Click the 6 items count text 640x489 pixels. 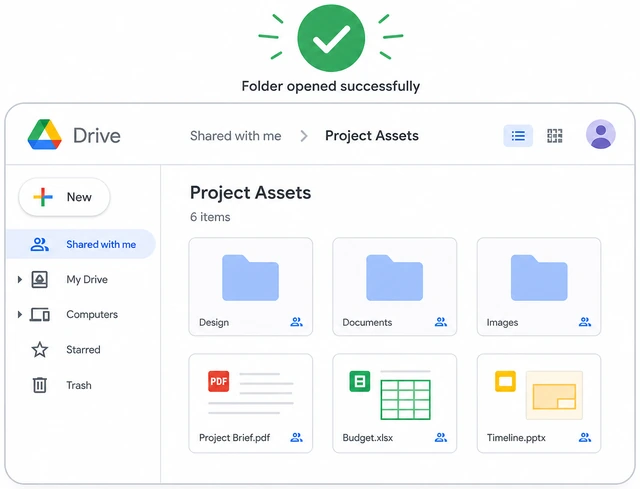210,217
